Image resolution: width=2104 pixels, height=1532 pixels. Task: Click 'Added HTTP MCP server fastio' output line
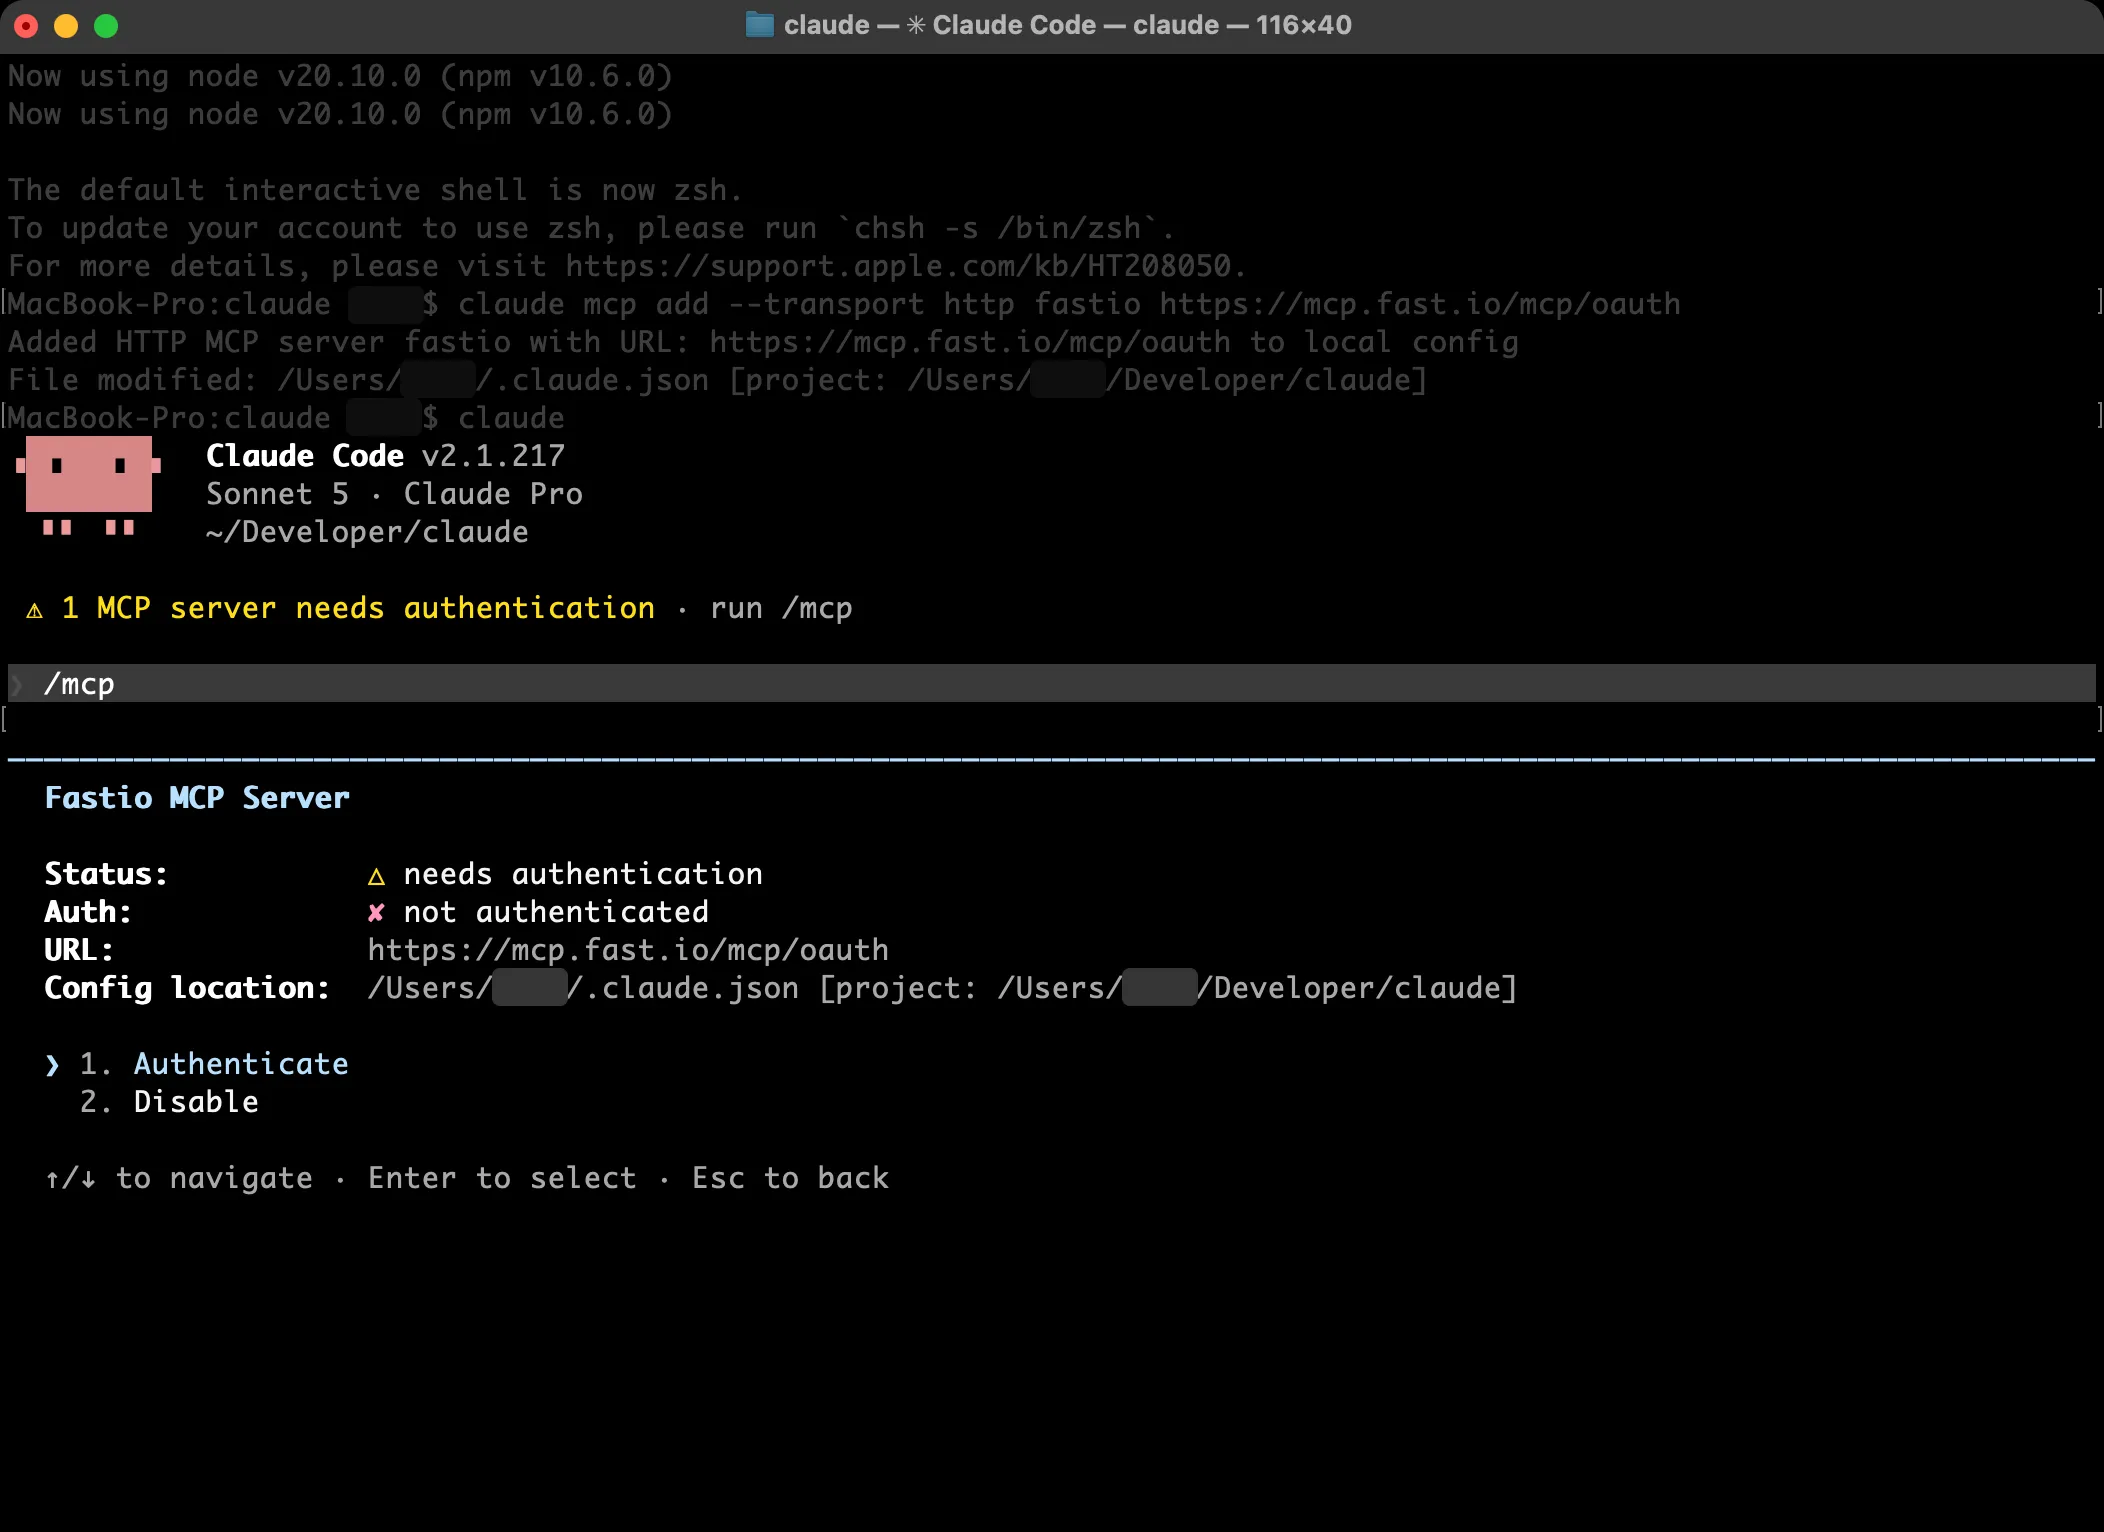pos(763,342)
